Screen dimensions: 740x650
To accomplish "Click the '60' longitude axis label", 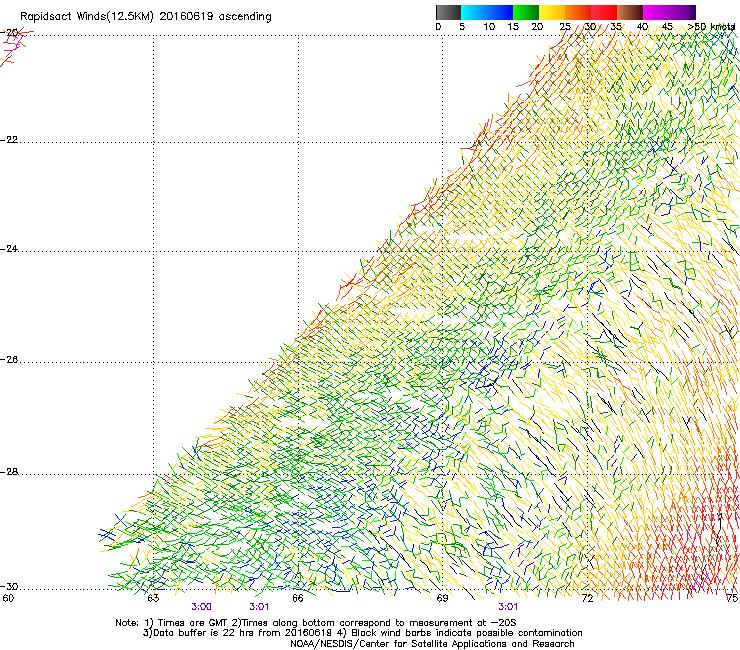I will [x=8, y=598].
